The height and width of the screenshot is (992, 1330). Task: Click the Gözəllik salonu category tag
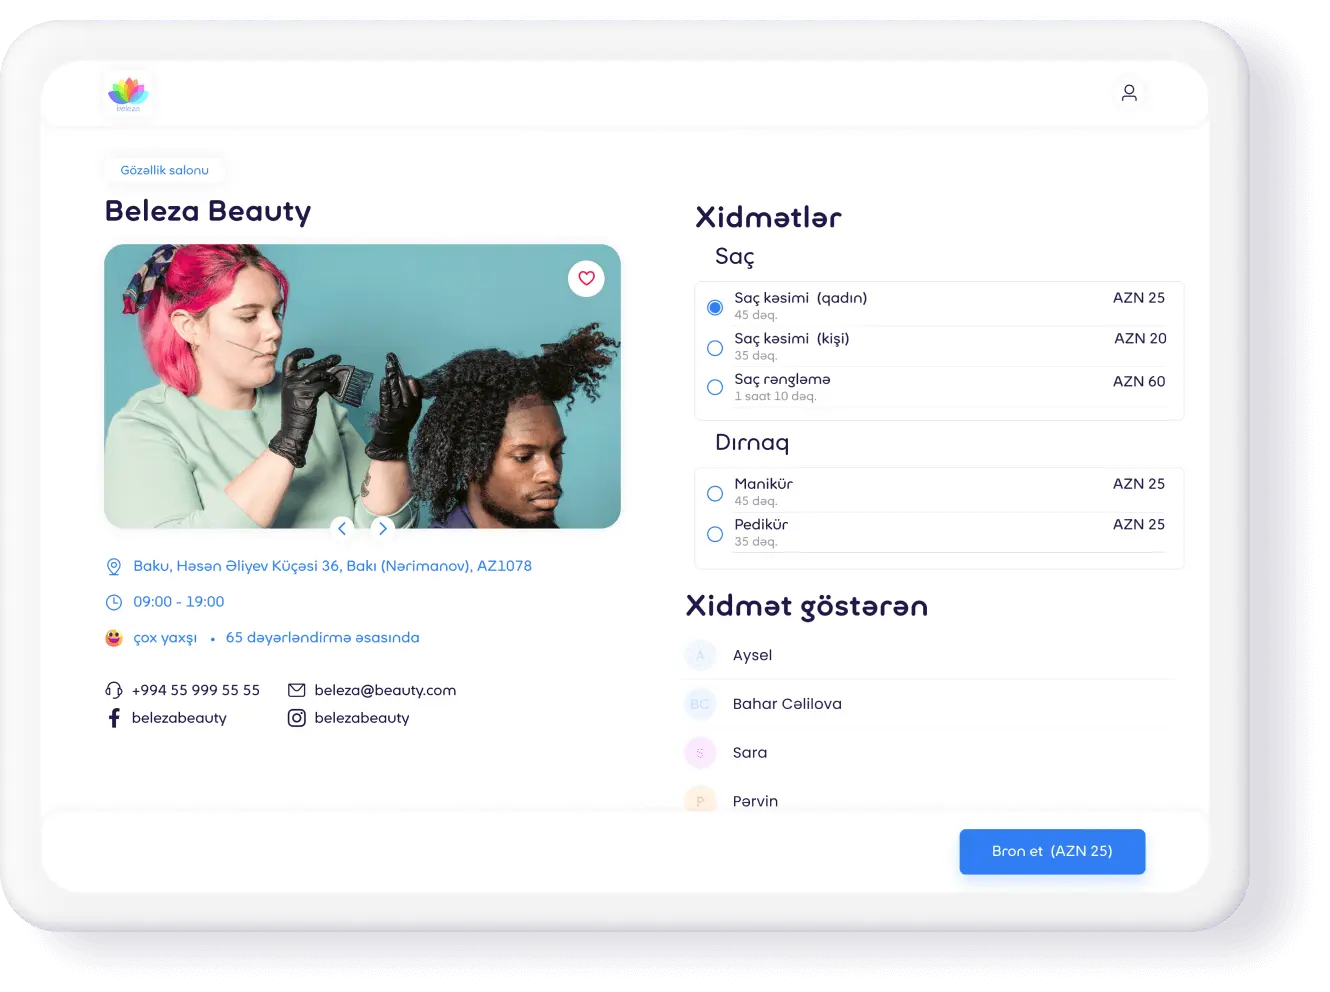coord(165,170)
